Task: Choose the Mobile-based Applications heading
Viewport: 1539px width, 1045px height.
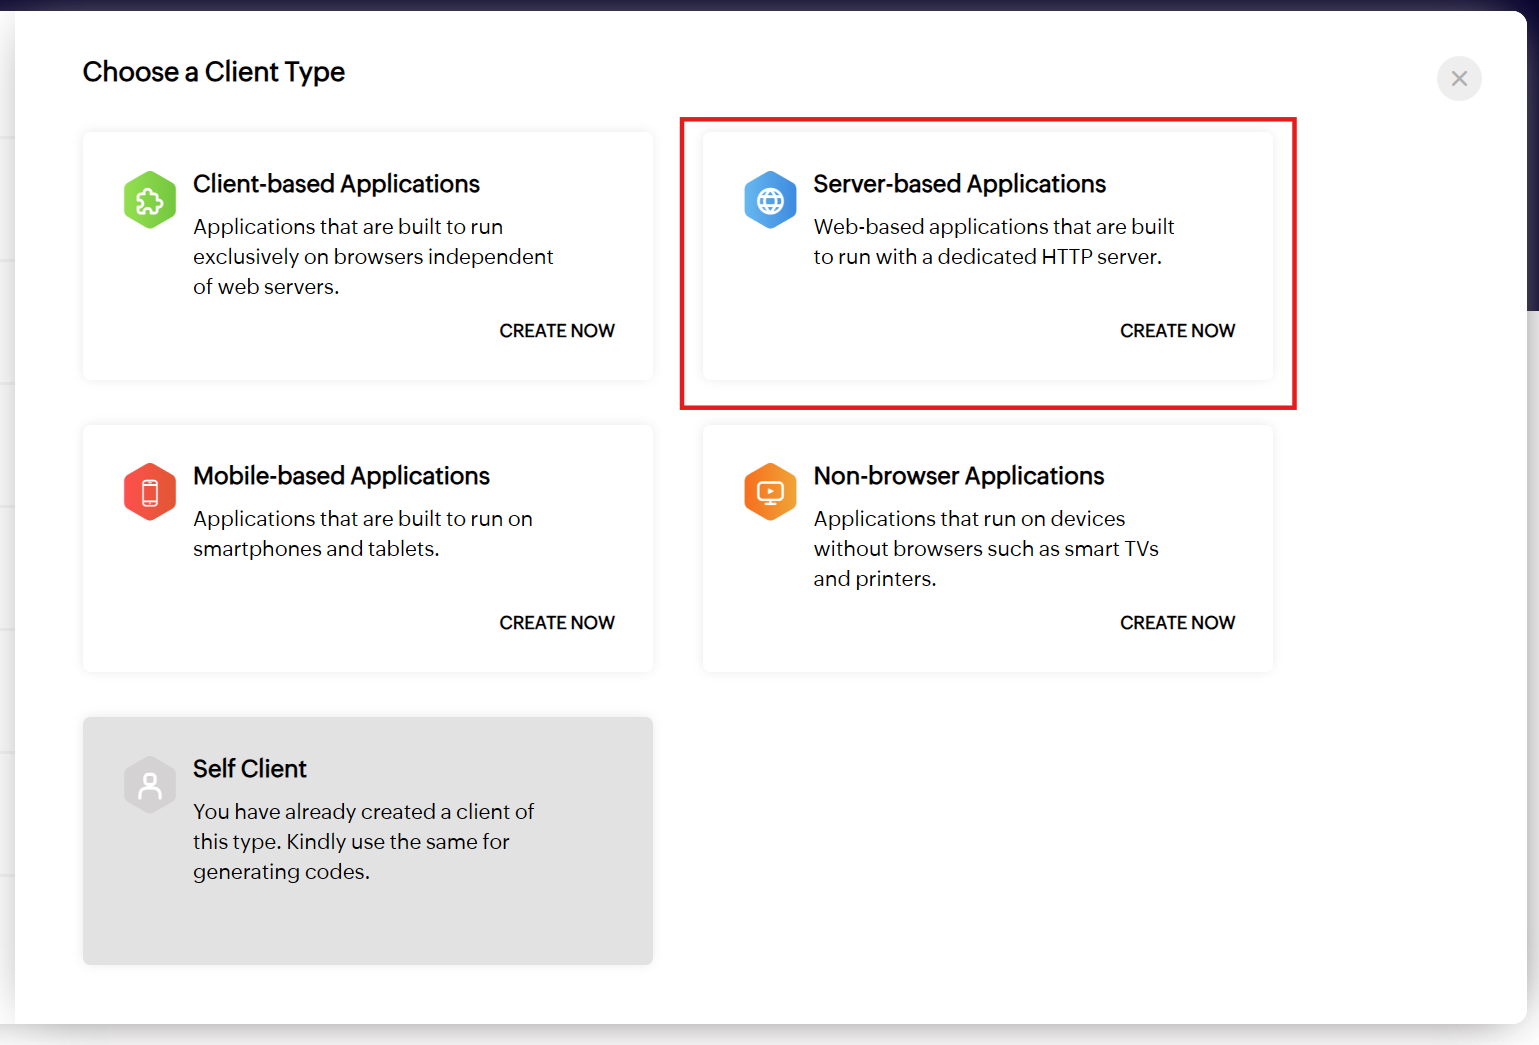Action: 341,476
